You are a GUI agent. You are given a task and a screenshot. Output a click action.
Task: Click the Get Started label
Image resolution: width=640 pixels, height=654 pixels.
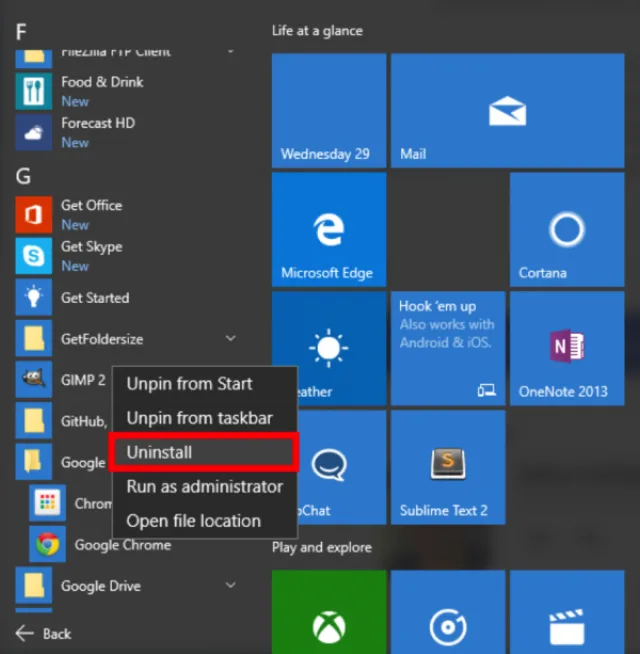[x=95, y=298]
